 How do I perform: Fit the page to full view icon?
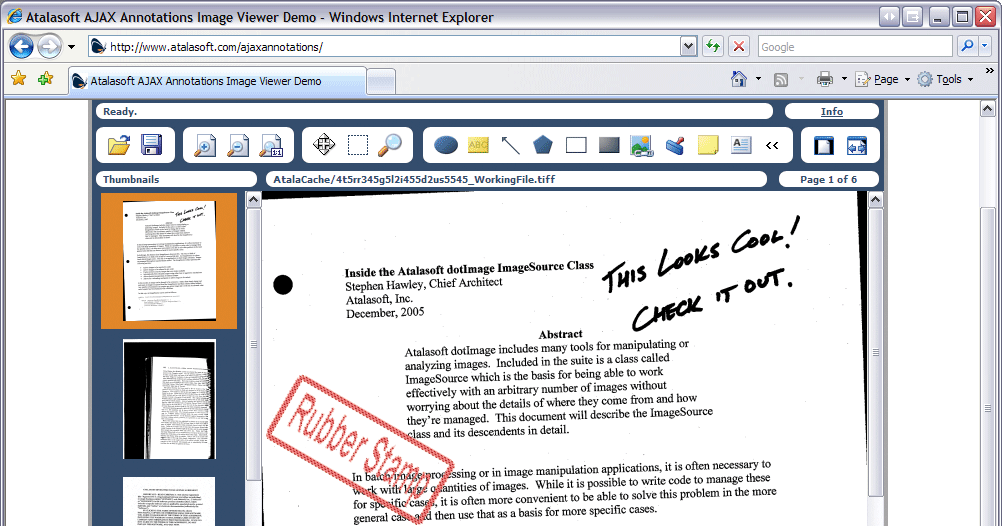(x=824, y=146)
